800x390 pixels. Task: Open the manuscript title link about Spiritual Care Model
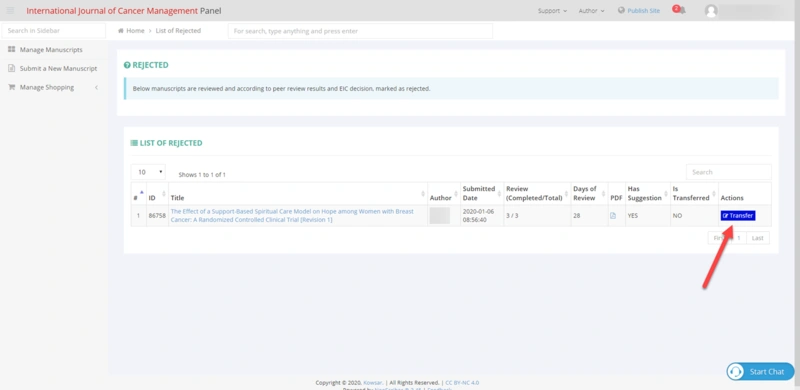[292, 215]
